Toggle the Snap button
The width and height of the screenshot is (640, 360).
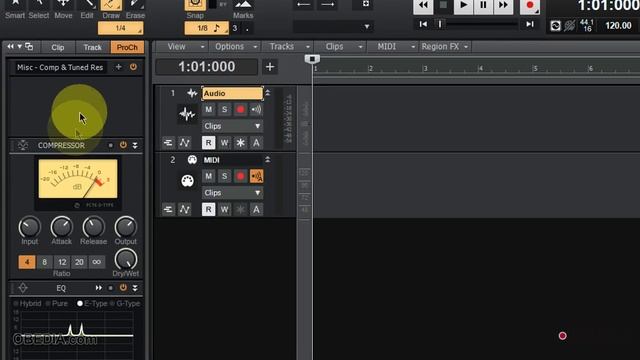[195, 6]
